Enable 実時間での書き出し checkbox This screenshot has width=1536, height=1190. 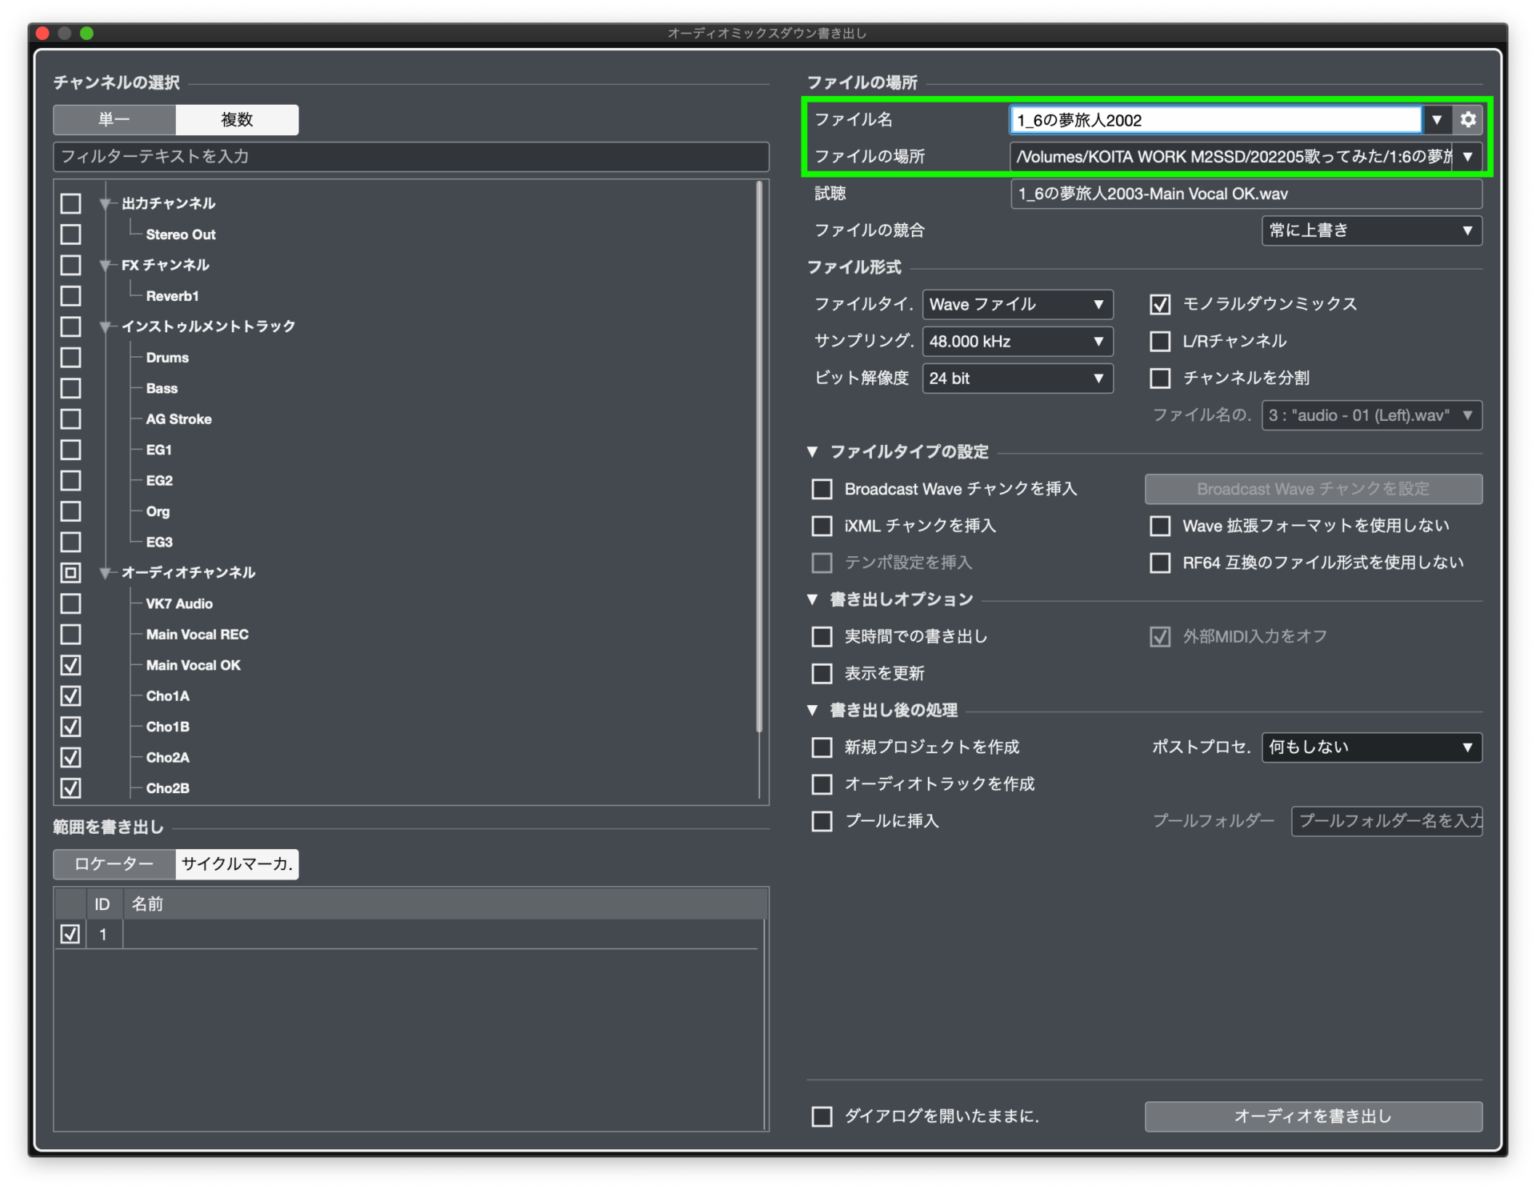[822, 636]
